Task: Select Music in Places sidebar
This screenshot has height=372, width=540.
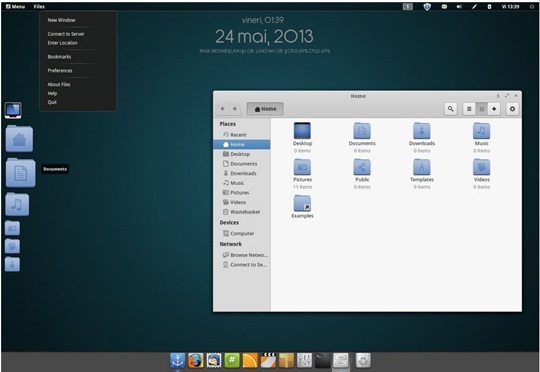Action: click(x=241, y=183)
